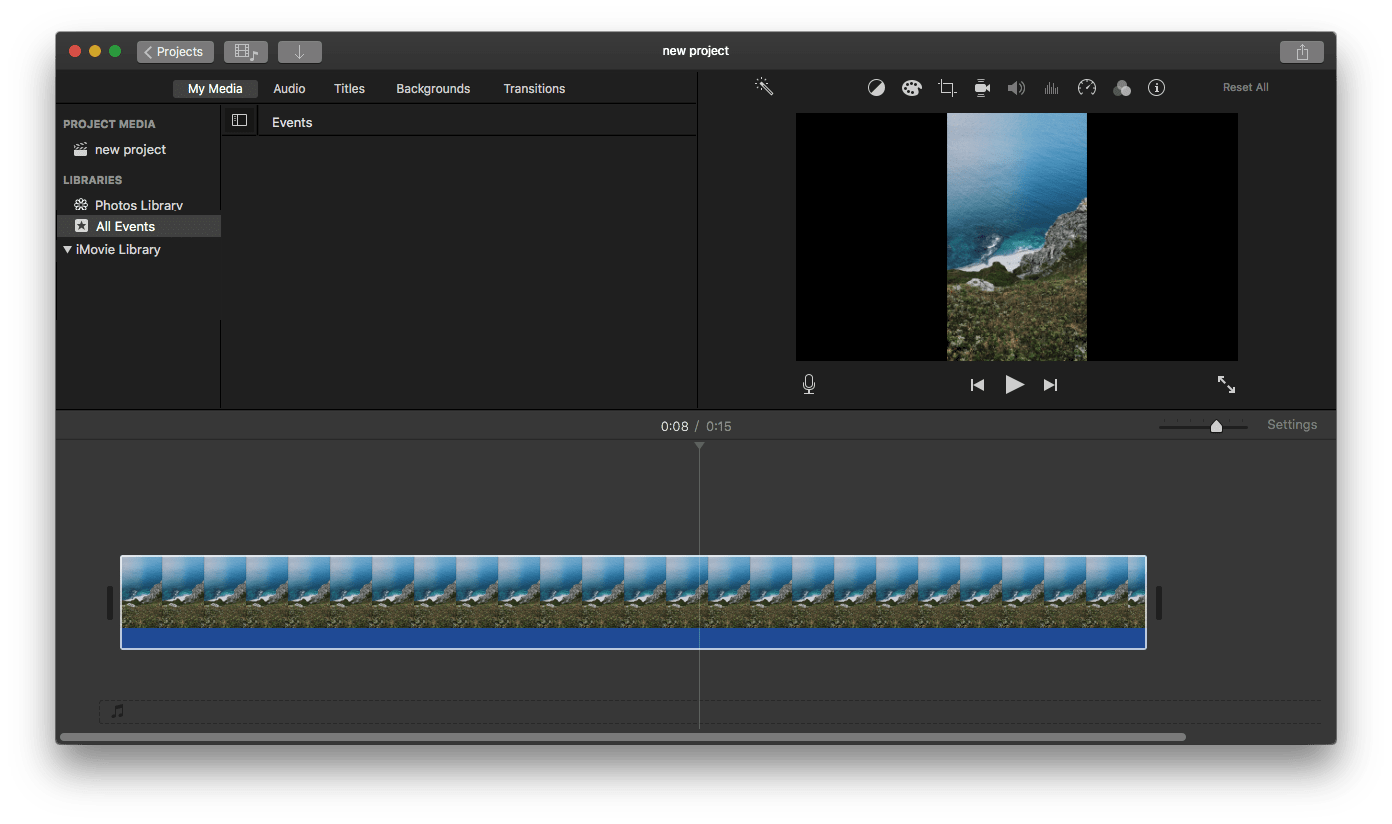Open the clip volume controls
The width and height of the screenshot is (1392, 824).
click(1016, 87)
